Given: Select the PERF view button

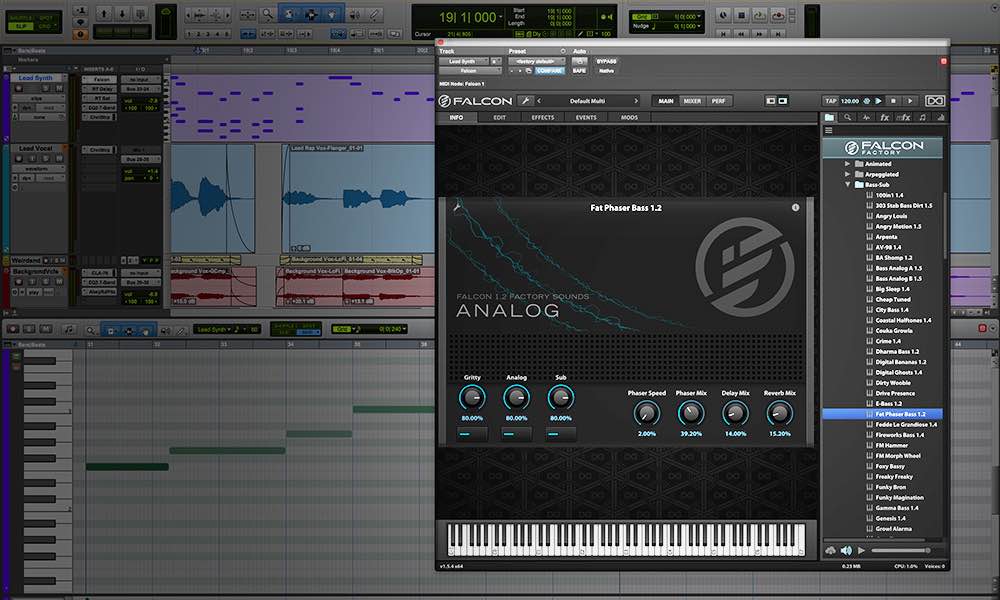Looking at the screenshot, I should [x=719, y=101].
